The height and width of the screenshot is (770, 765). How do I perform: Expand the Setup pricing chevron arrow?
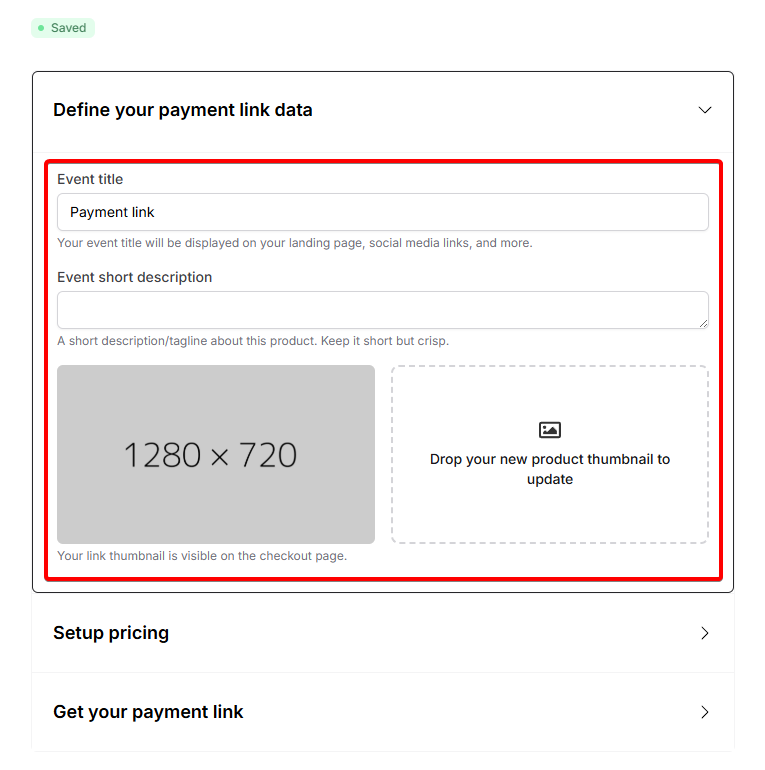tap(705, 633)
